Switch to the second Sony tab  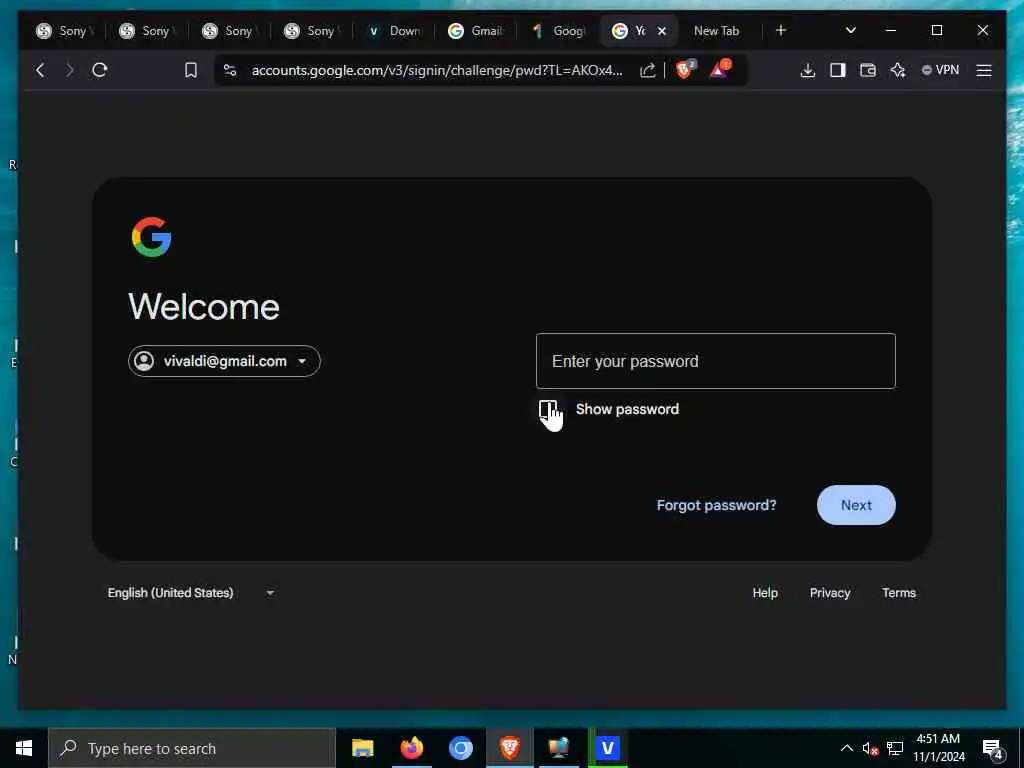(x=148, y=31)
